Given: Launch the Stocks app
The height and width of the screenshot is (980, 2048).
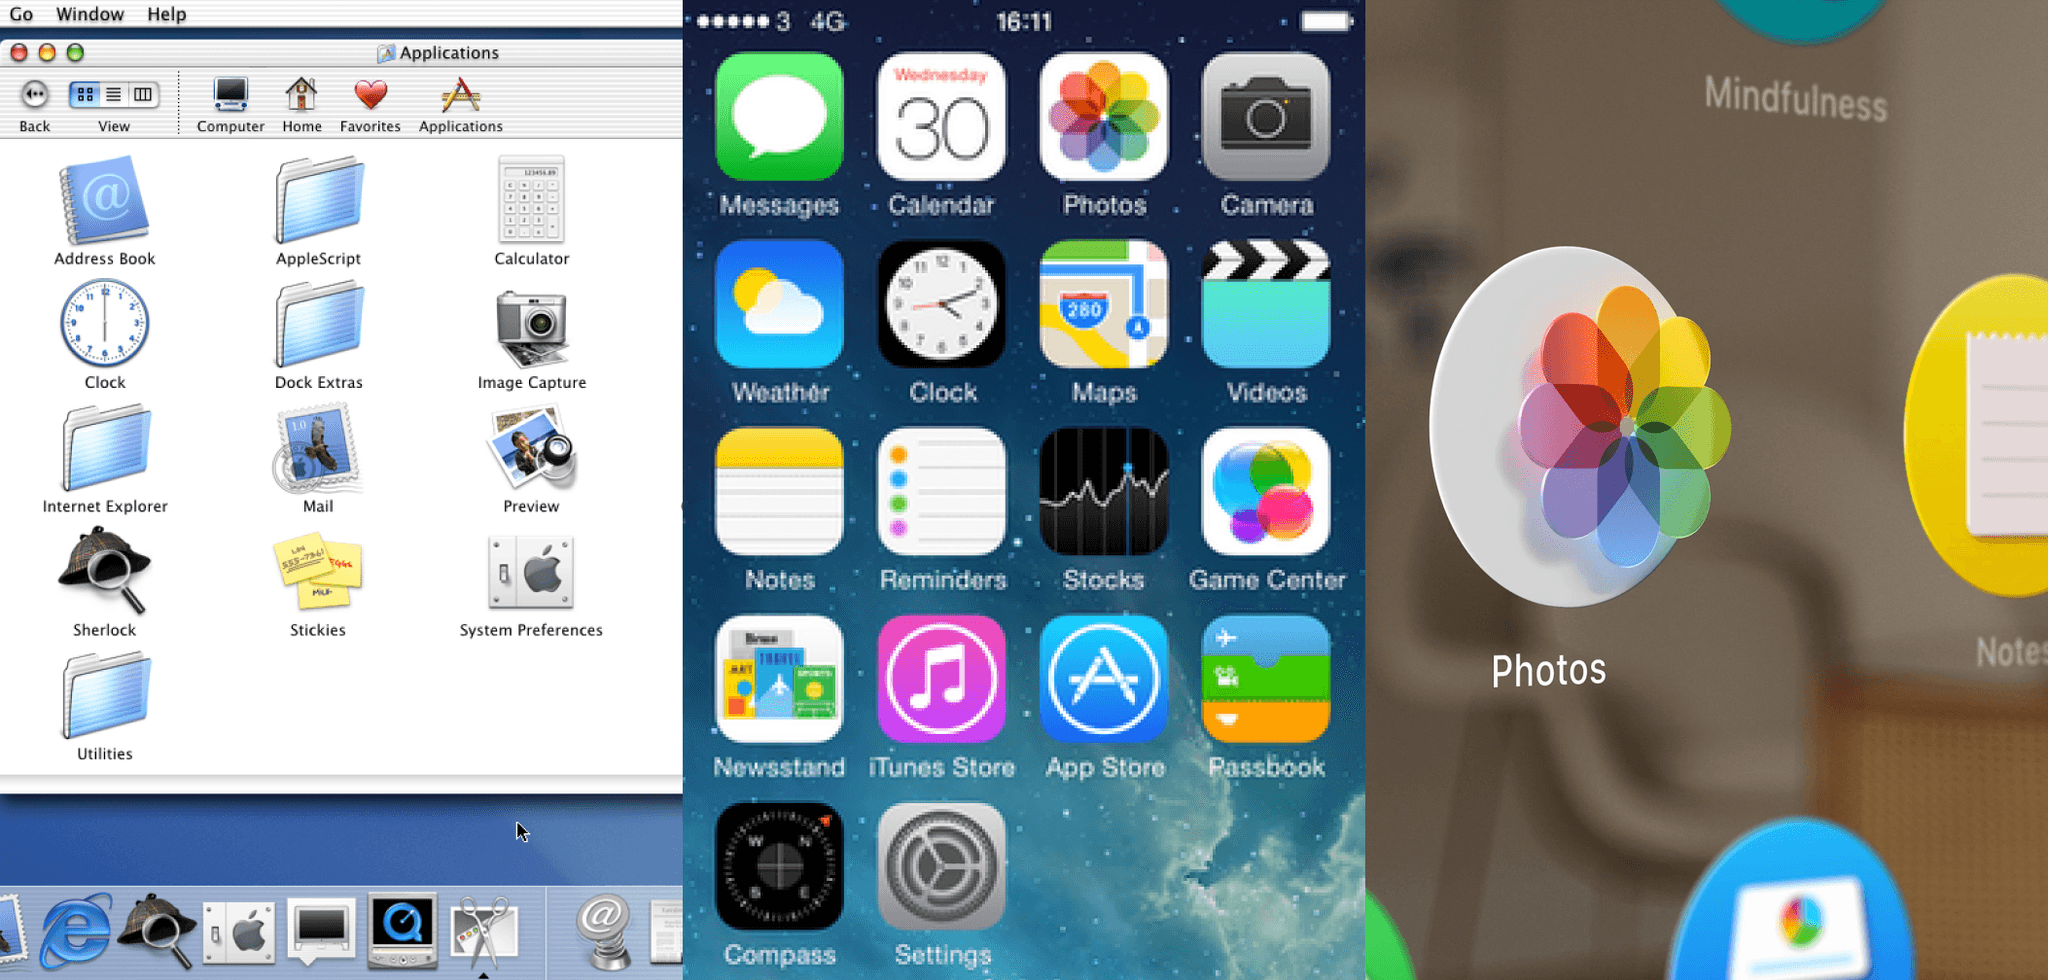Looking at the screenshot, I should (1104, 491).
